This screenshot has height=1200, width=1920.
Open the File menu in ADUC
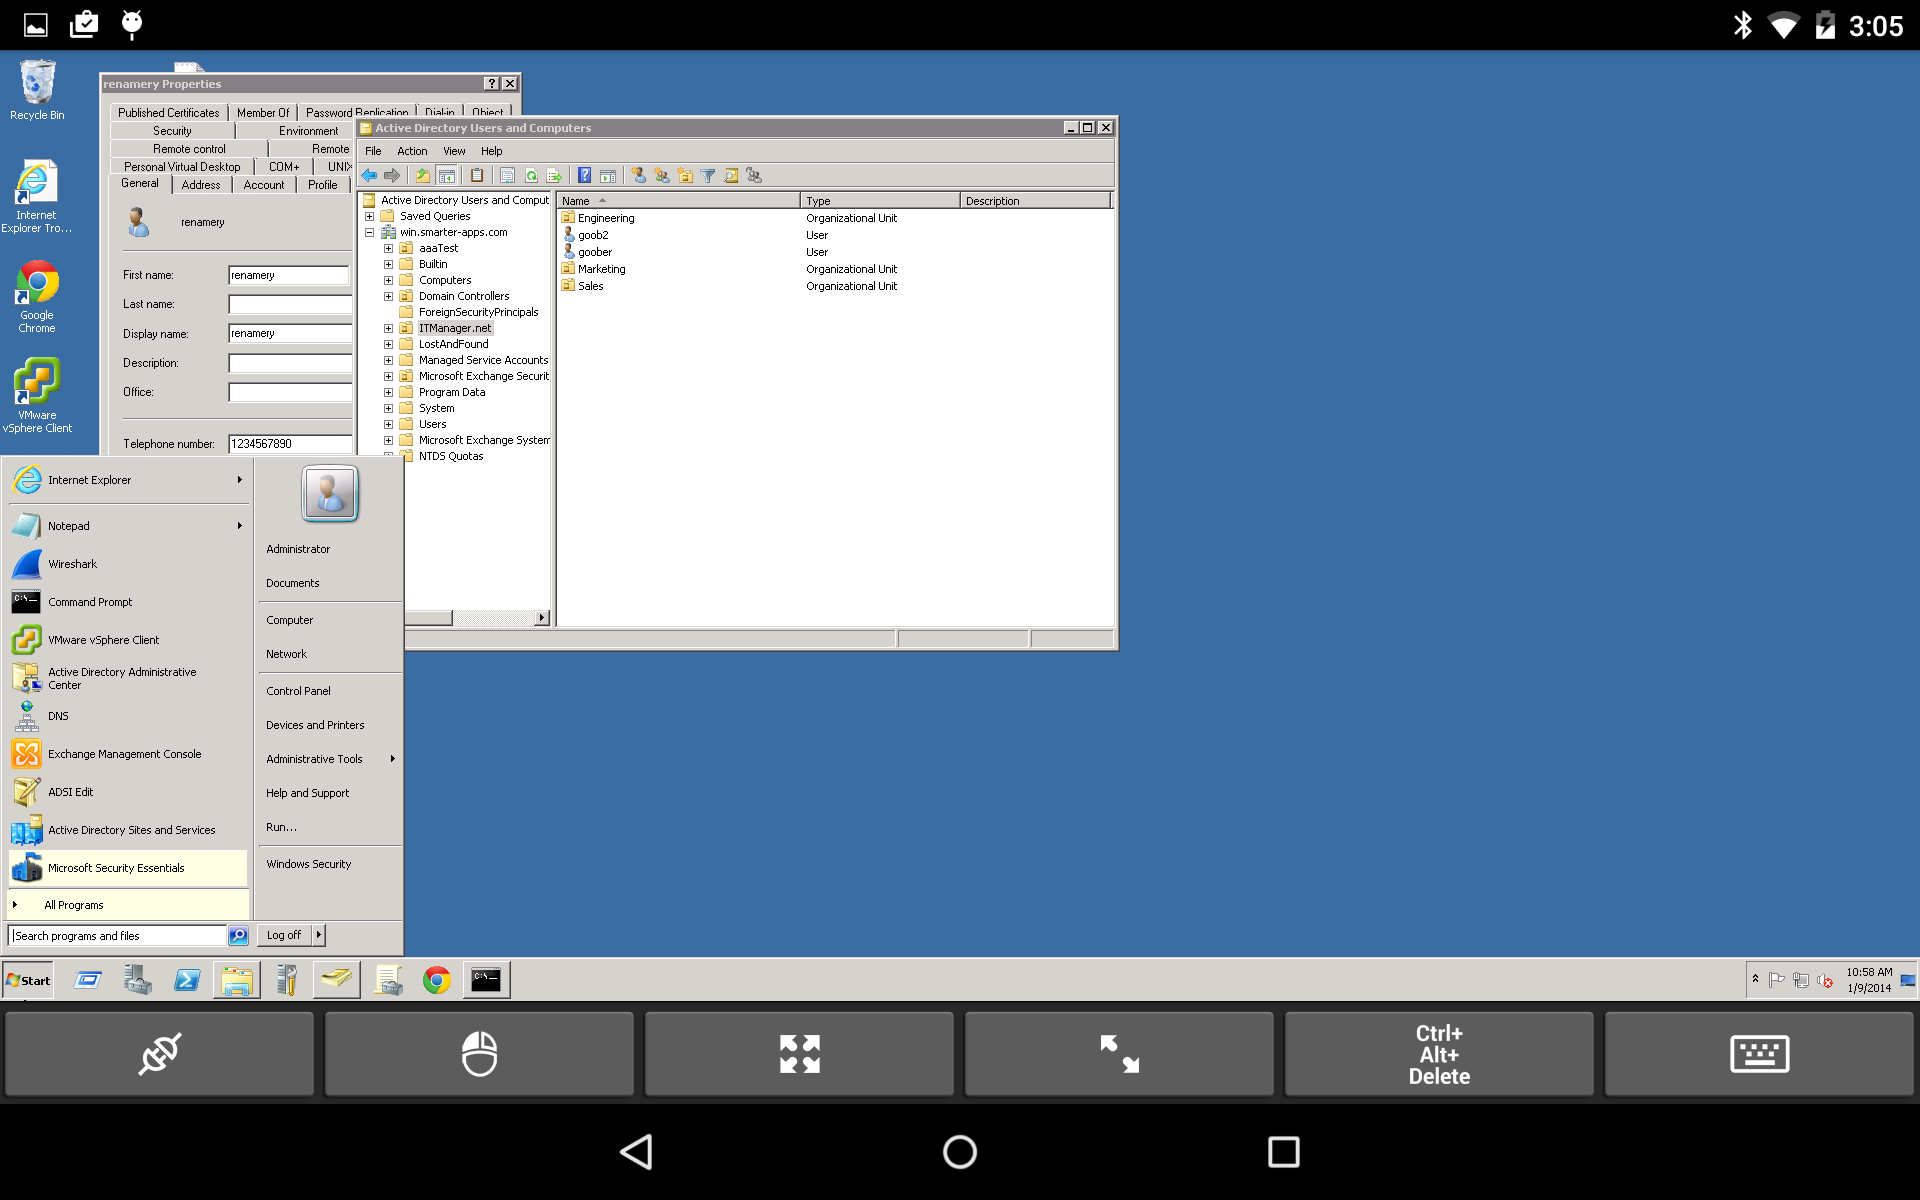click(373, 151)
